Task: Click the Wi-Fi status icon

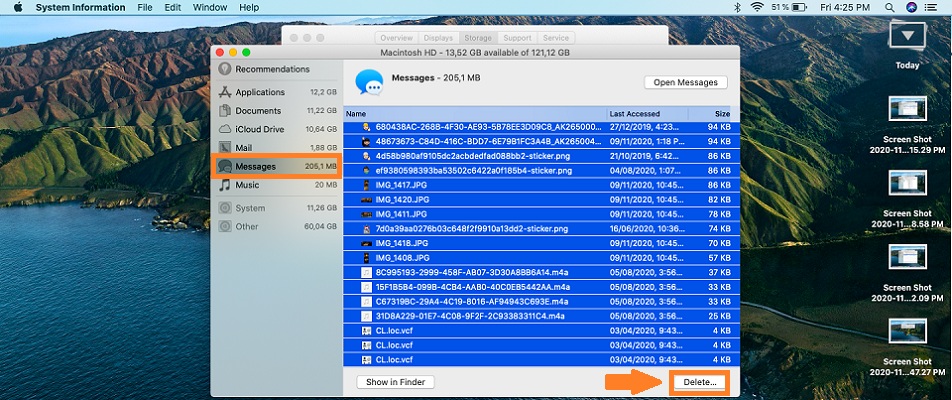Action: (756, 7)
